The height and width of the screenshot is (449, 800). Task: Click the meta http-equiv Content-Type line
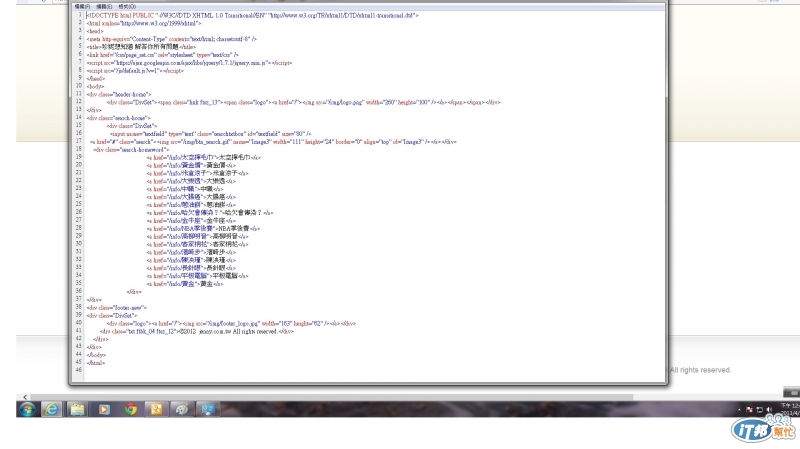[x=171, y=39]
